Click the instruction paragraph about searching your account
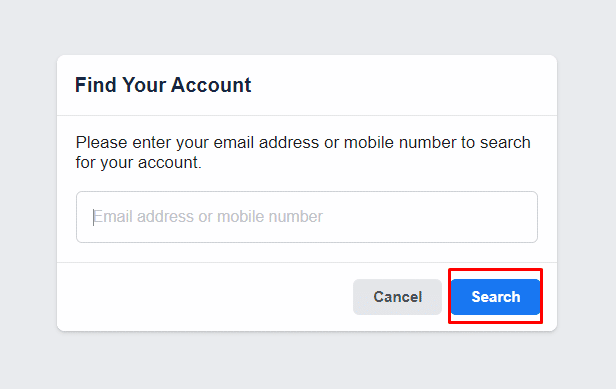This screenshot has width=616, height=389. [x=303, y=152]
